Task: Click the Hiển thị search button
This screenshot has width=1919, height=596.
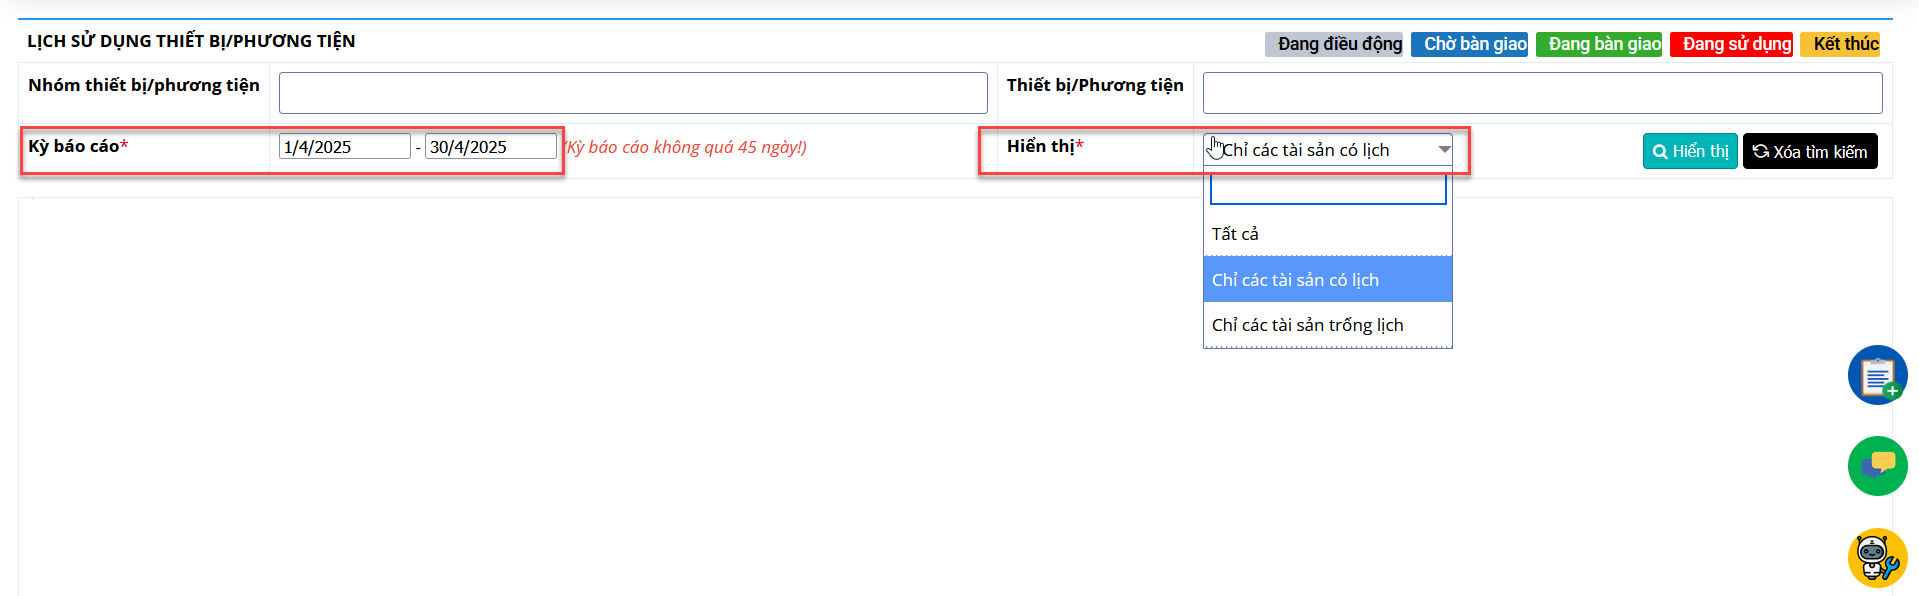Action: click(1690, 151)
